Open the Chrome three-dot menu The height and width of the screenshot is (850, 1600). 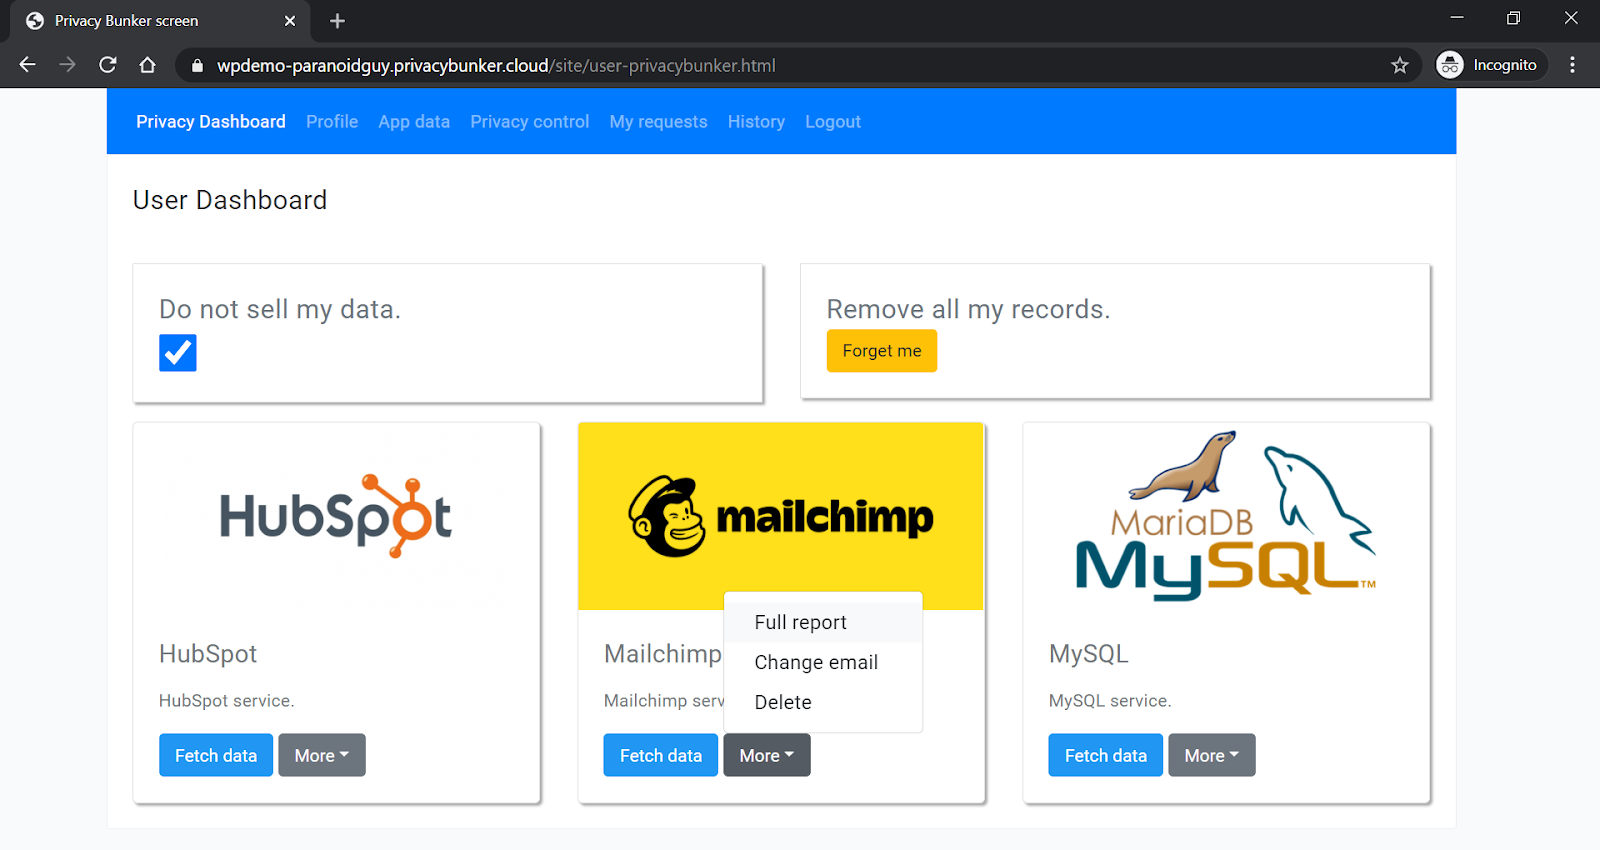coord(1572,65)
